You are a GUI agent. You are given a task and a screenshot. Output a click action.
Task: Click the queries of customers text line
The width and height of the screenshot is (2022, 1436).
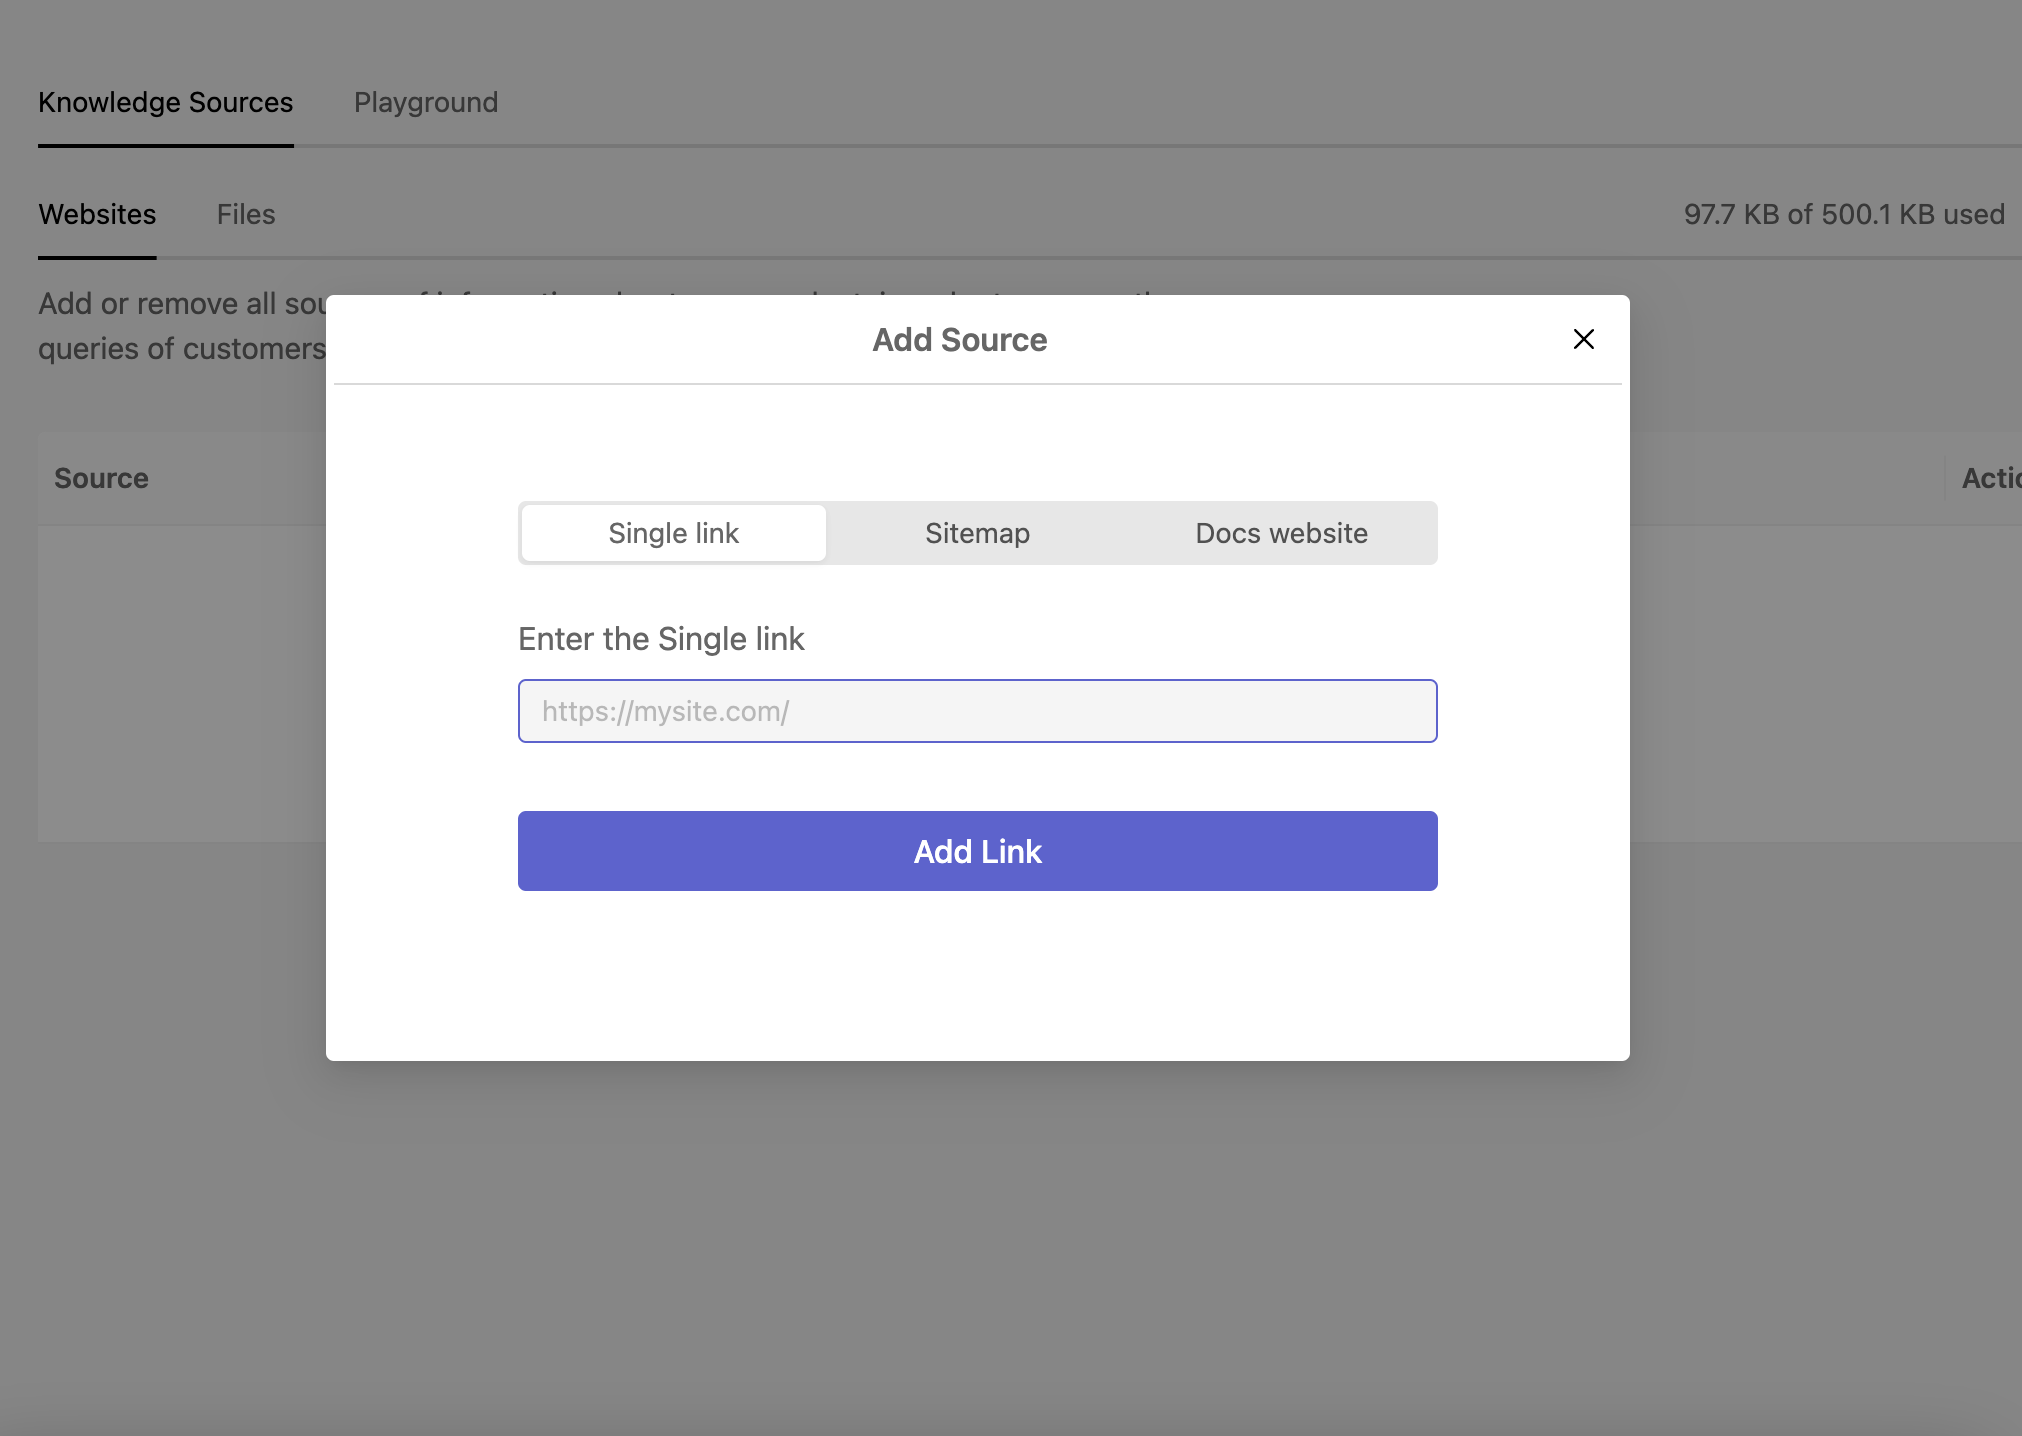tap(180, 348)
